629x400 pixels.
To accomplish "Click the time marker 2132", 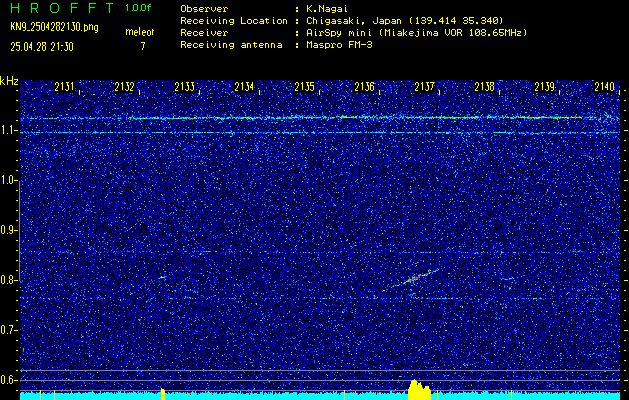I will pyautogui.click(x=124, y=87).
